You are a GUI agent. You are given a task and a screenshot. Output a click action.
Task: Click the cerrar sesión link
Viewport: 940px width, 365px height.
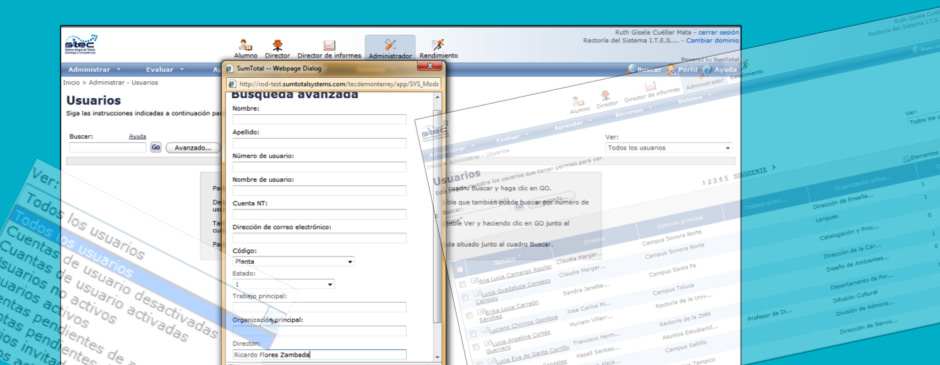[719, 32]
